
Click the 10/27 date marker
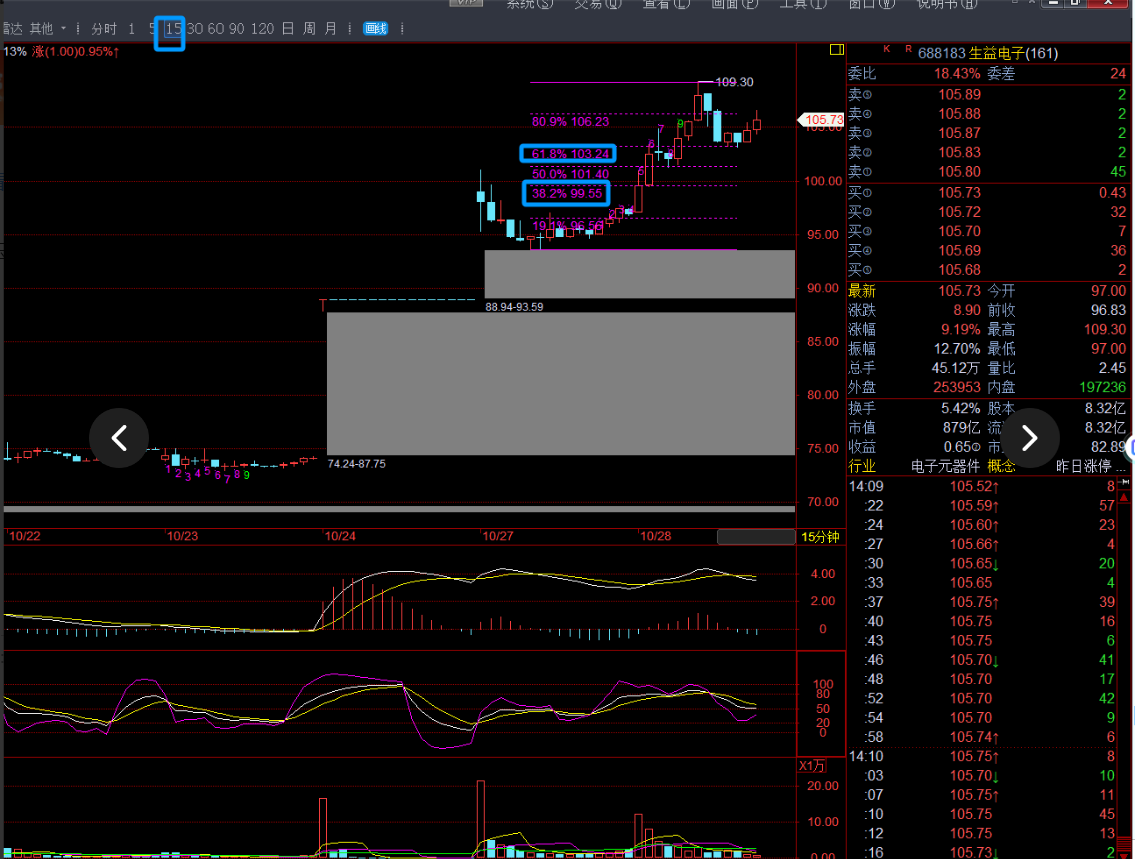498,536
